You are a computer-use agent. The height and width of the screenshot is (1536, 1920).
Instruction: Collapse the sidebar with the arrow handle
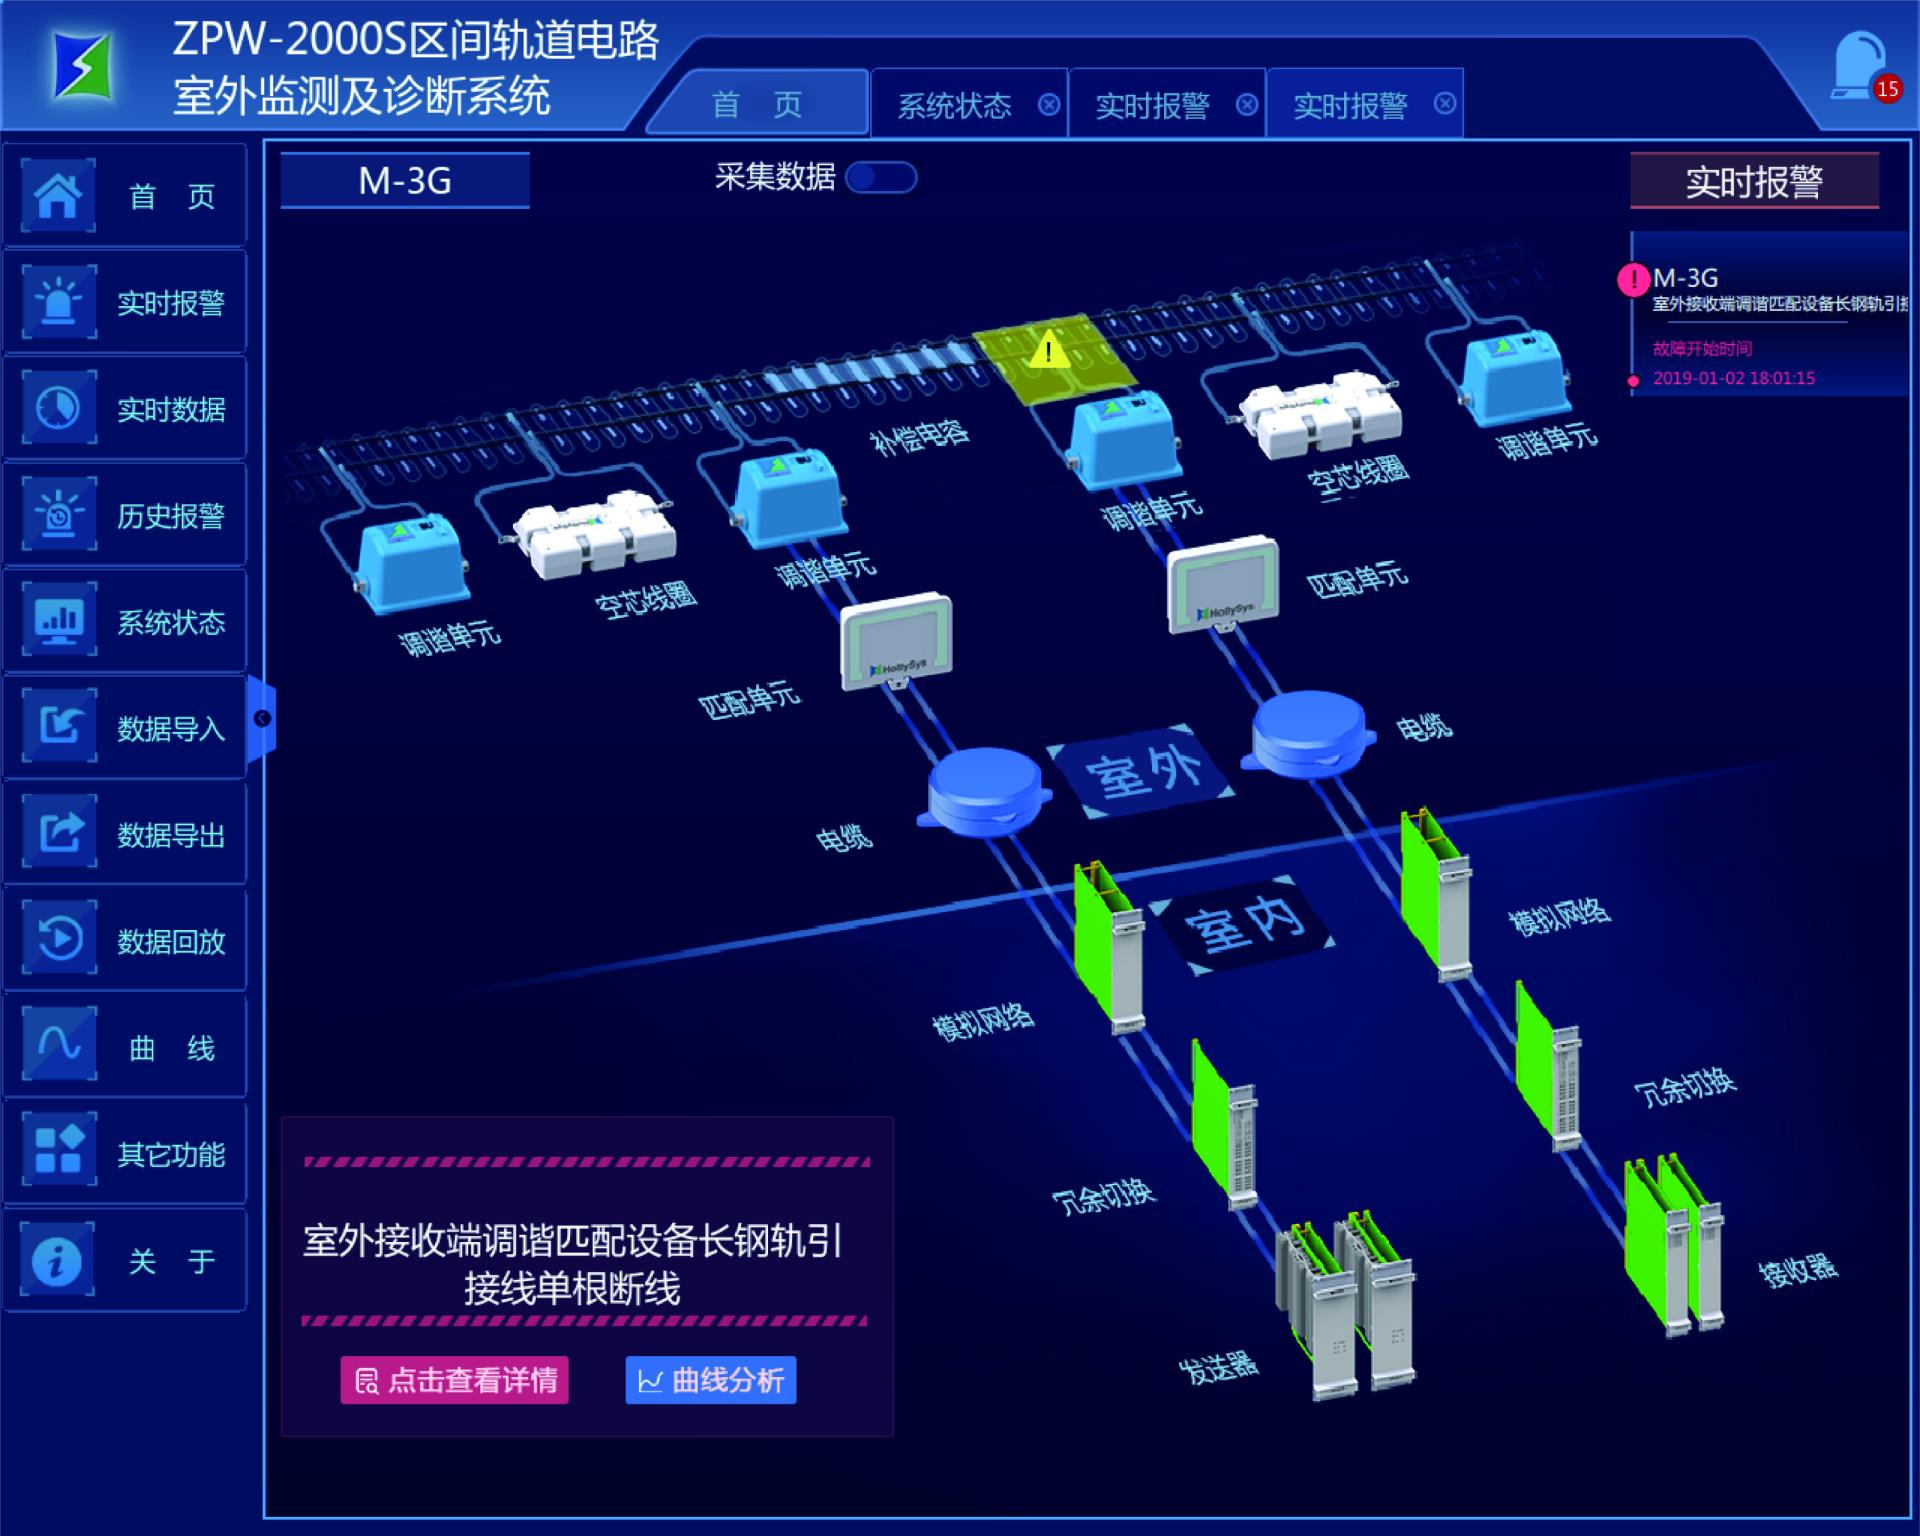pyautogui.click(x=262, y=718)
